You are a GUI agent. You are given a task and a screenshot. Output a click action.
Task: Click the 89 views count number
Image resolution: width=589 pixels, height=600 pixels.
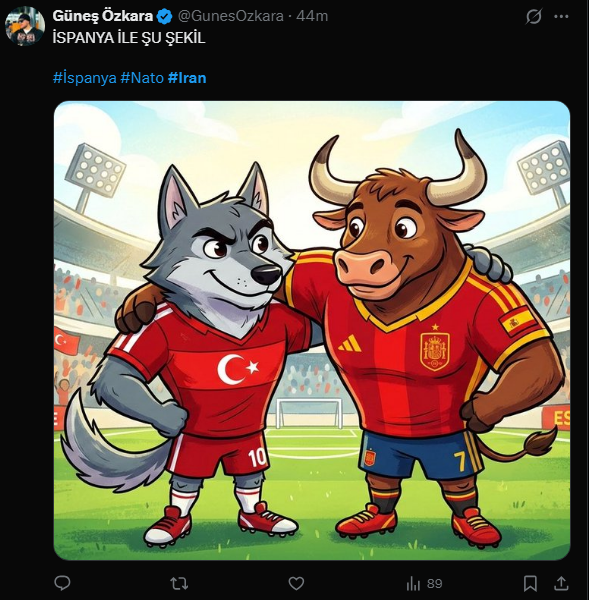(434, 584)
